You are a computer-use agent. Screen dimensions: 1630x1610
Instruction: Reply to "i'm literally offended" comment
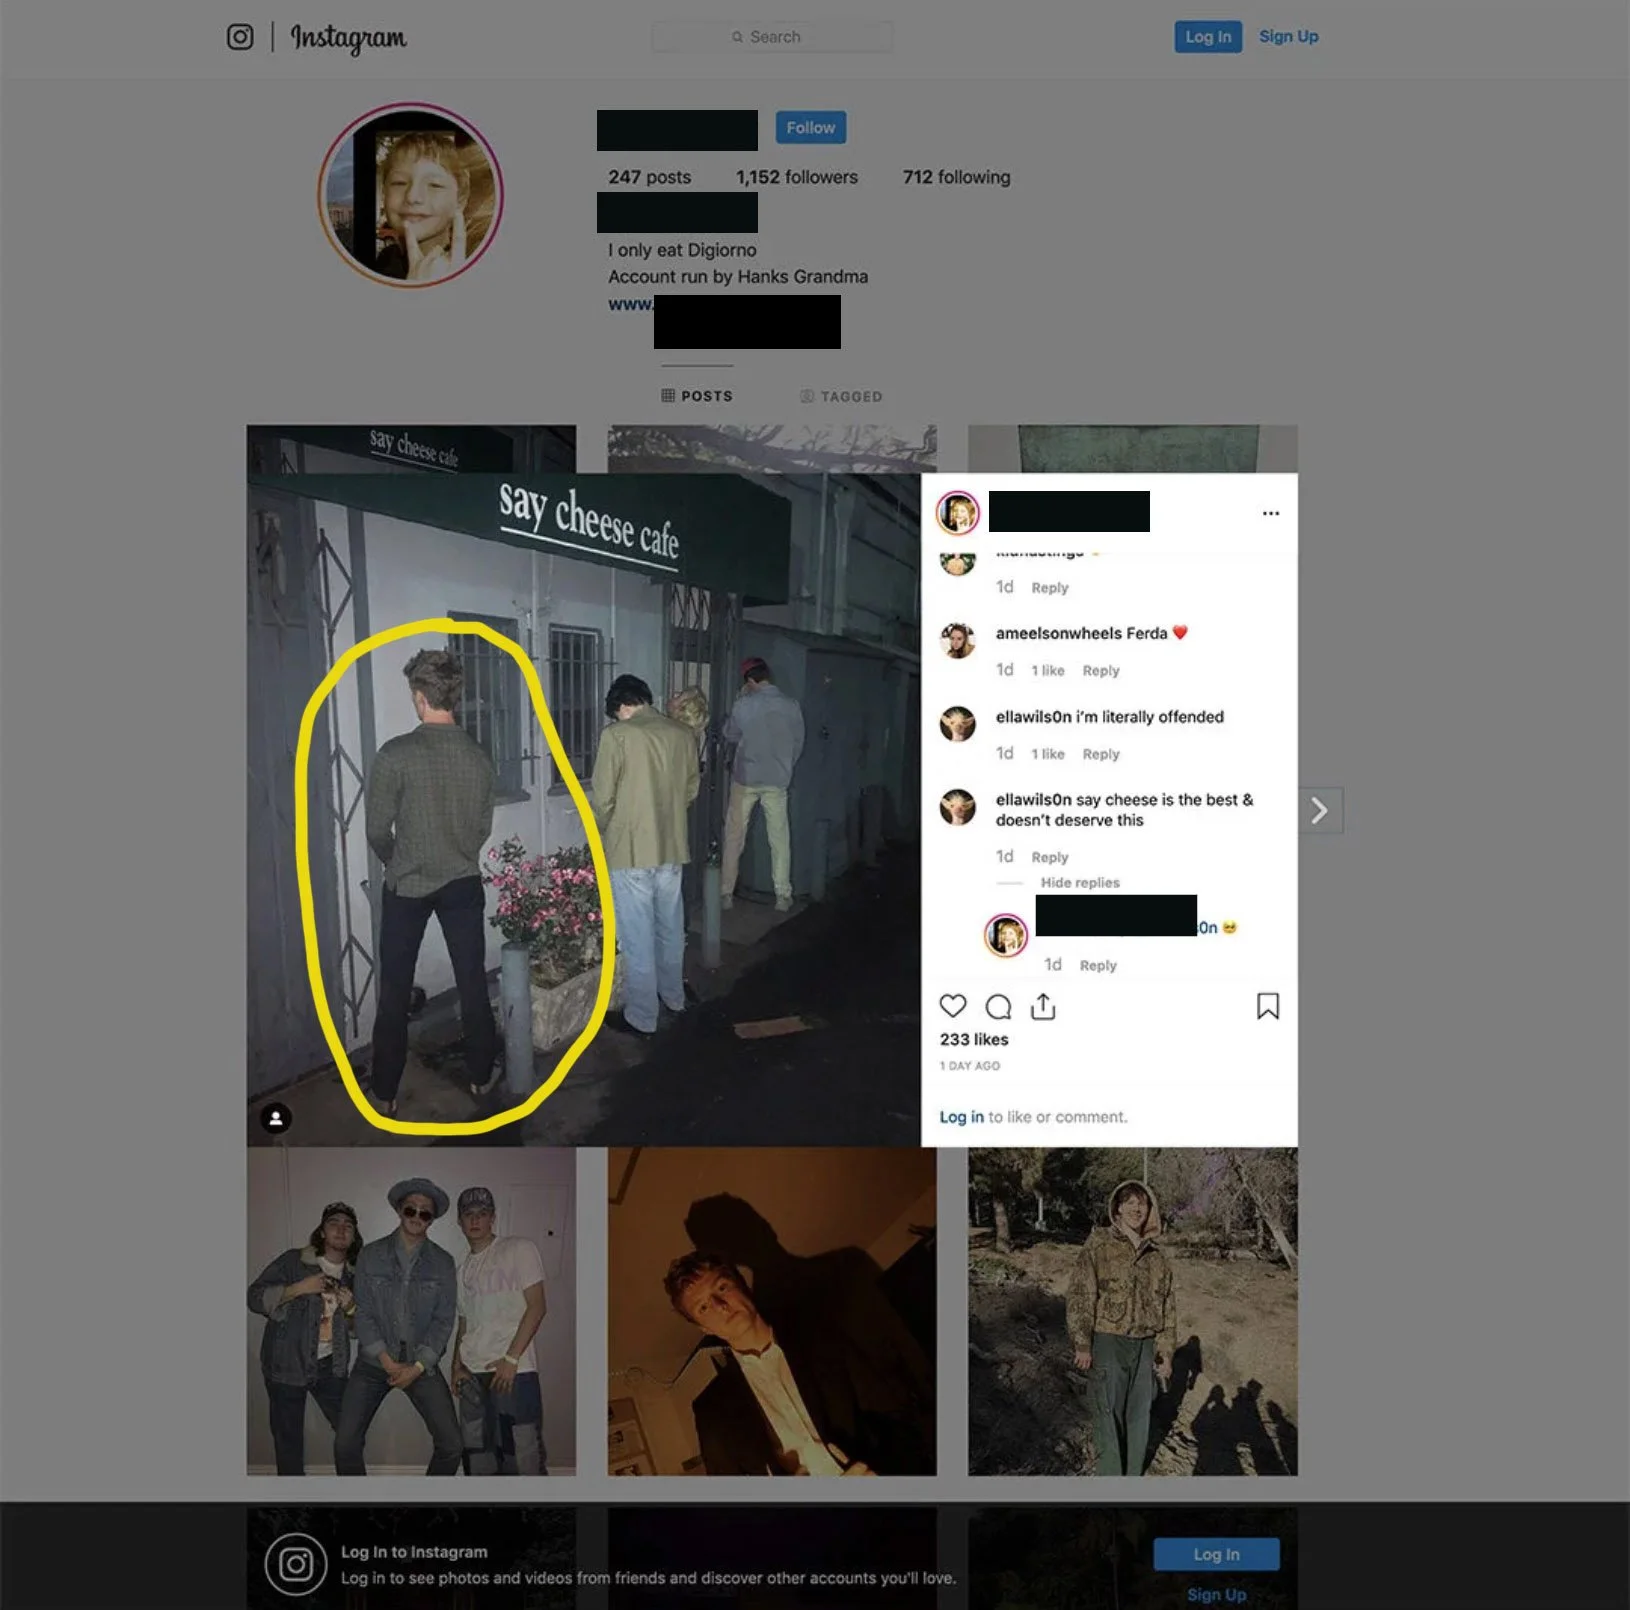coord(1101,754)
